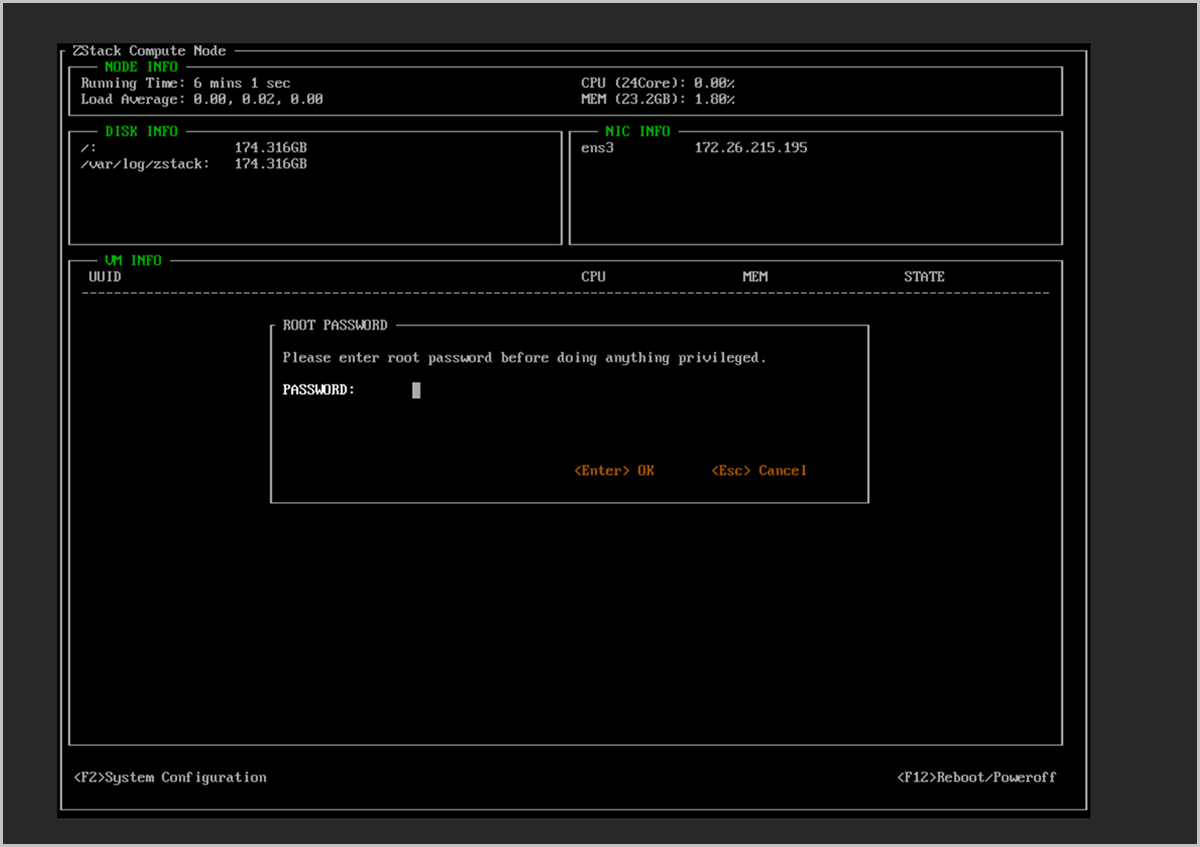Click the ZStack Compute Node title
The image size is (1200, 847).
tap(149, 51)
